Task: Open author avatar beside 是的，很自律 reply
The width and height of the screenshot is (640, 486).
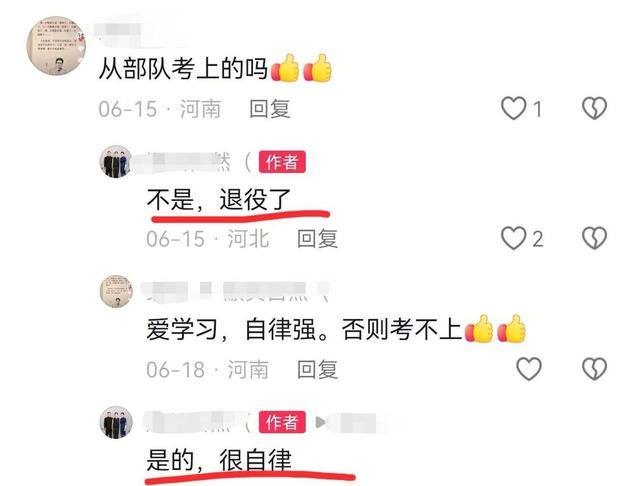Action: (116, 422)
